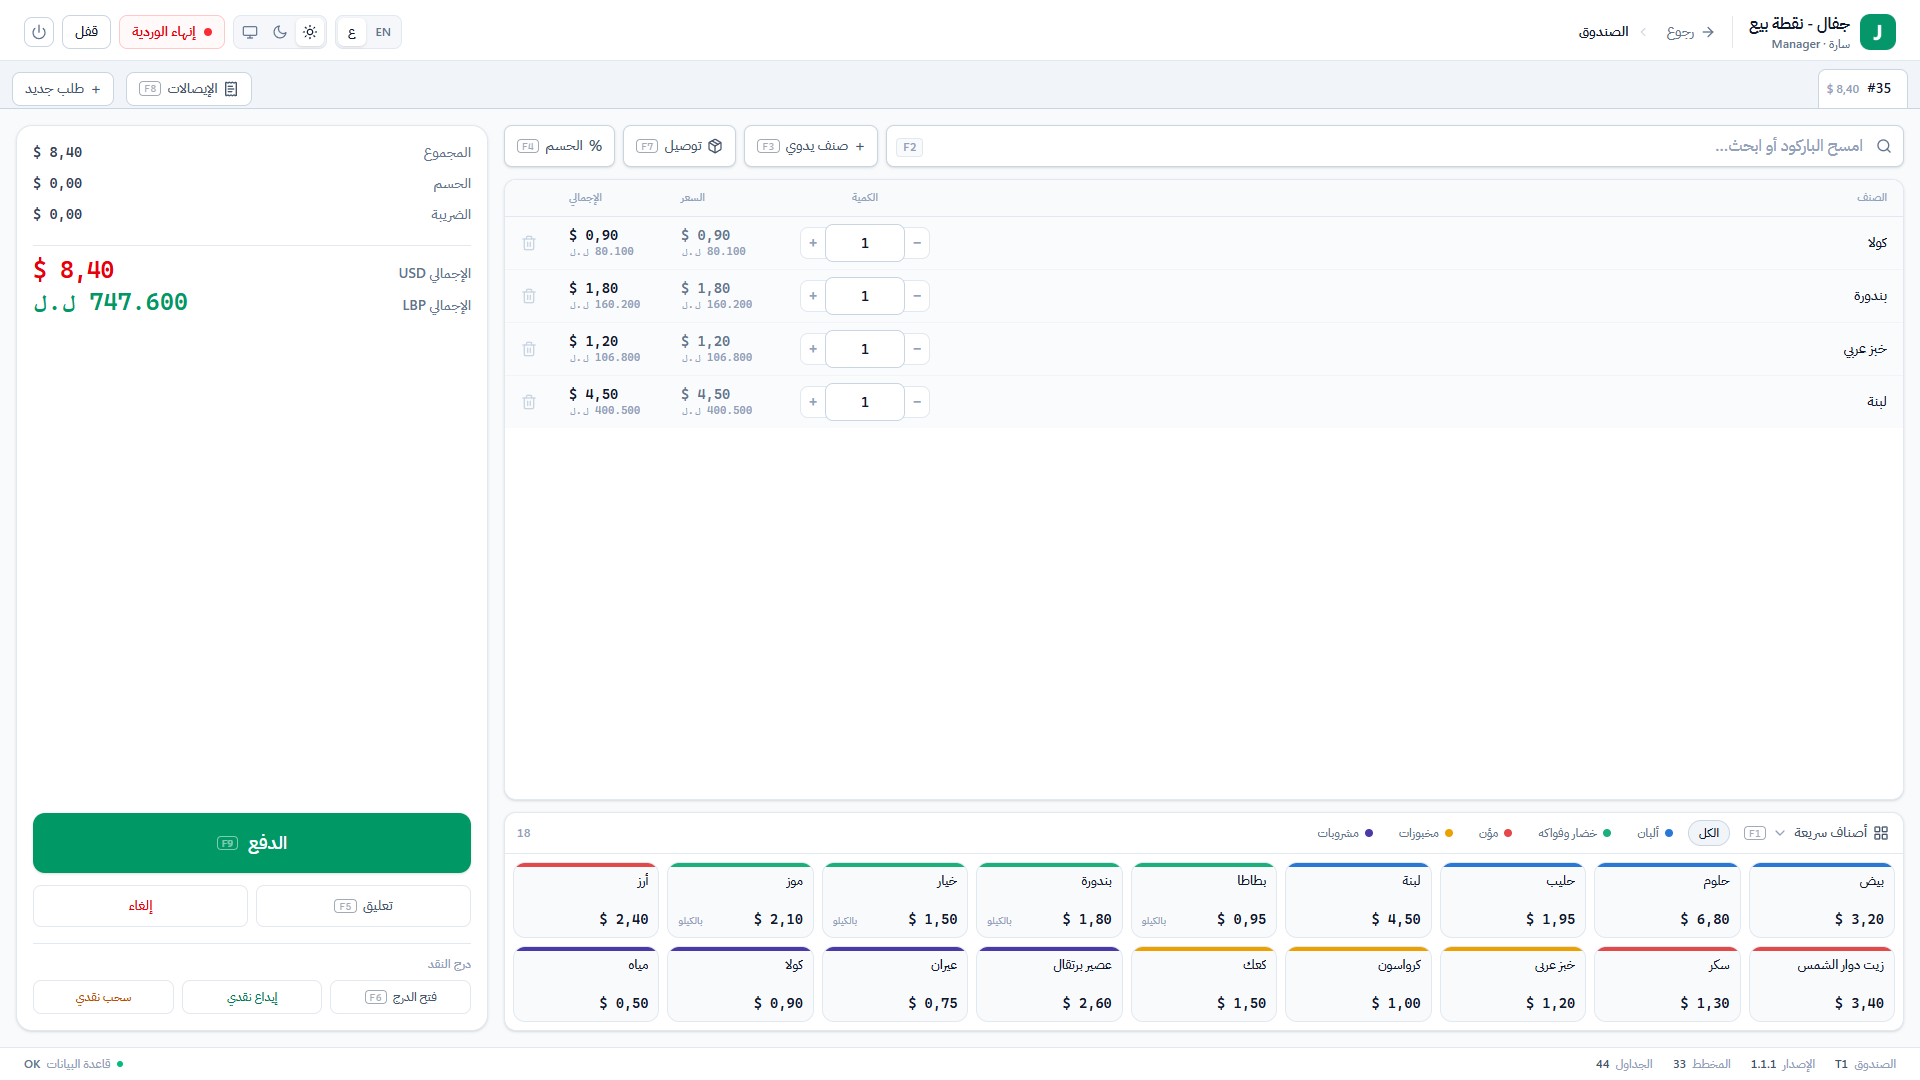Open manual item صنف يدوي

[811, 146]
